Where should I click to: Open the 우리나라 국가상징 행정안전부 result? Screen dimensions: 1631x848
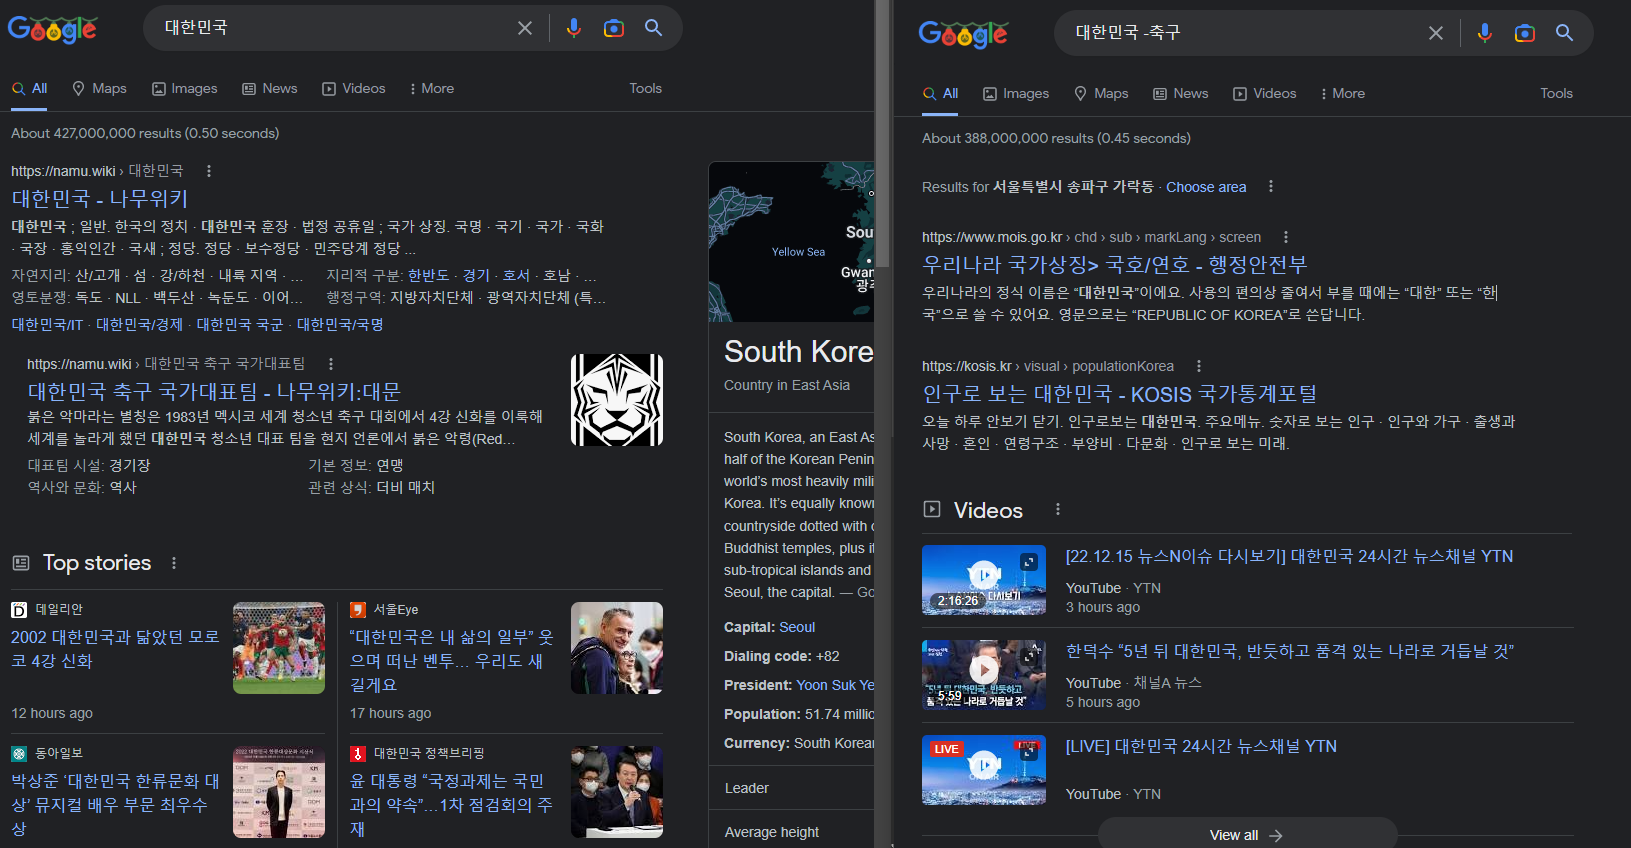[1114, 265]
